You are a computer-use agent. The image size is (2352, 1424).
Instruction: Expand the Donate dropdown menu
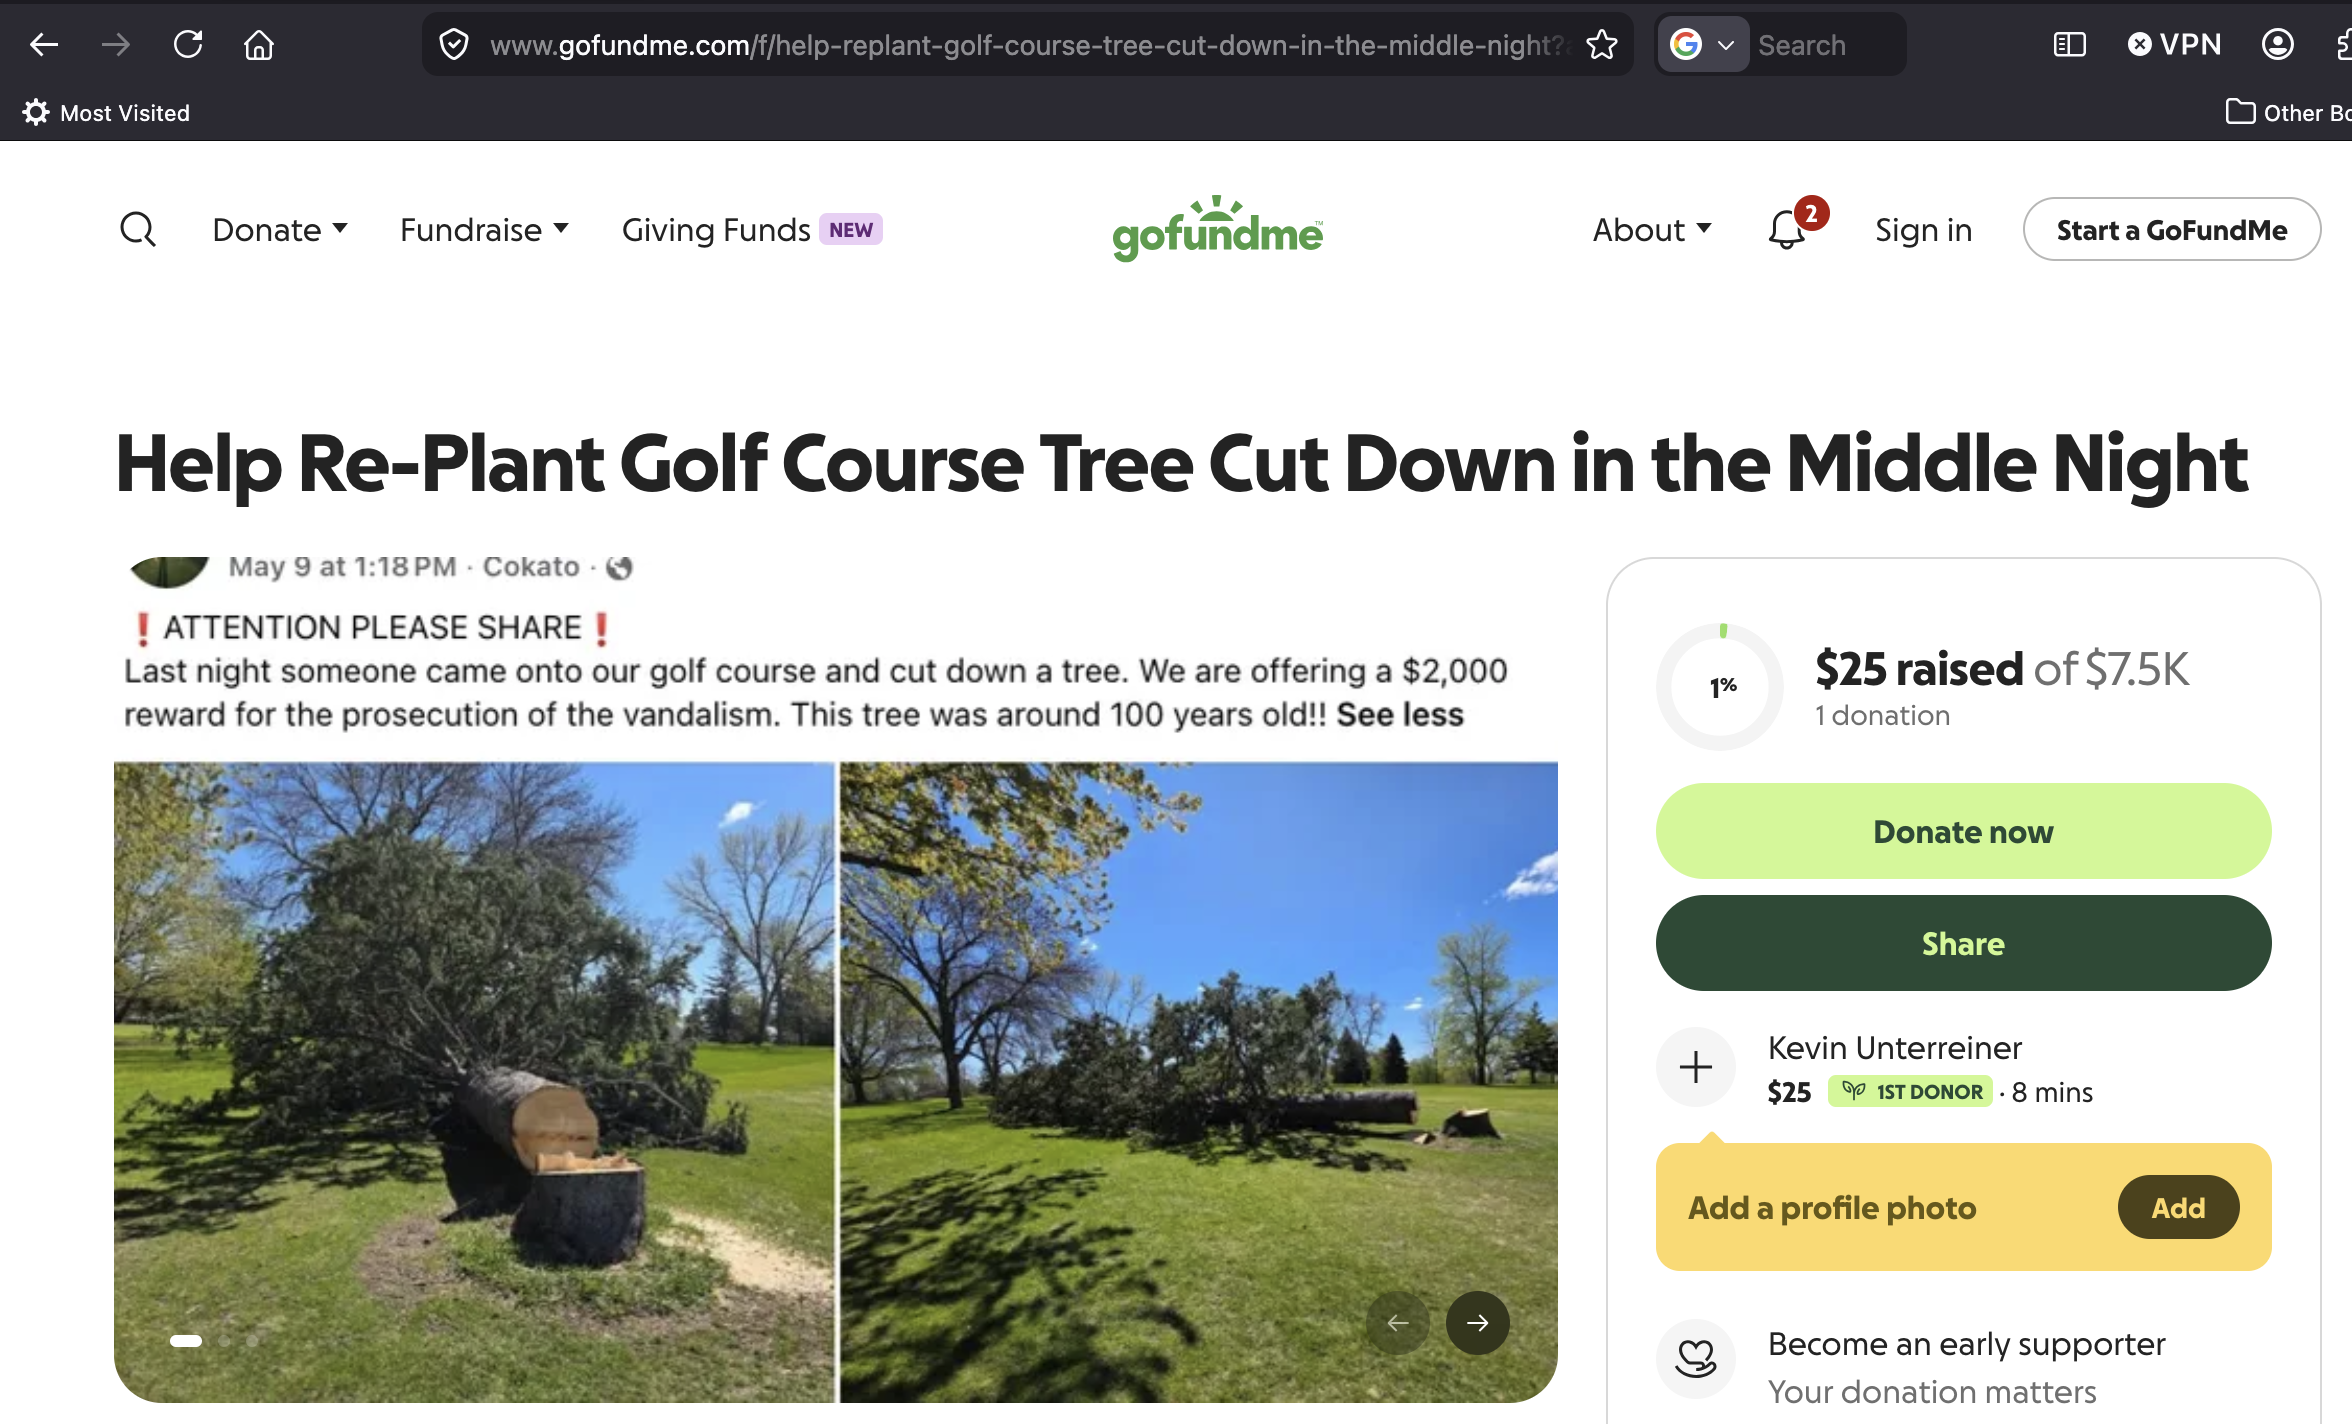(x=280, y=230)
